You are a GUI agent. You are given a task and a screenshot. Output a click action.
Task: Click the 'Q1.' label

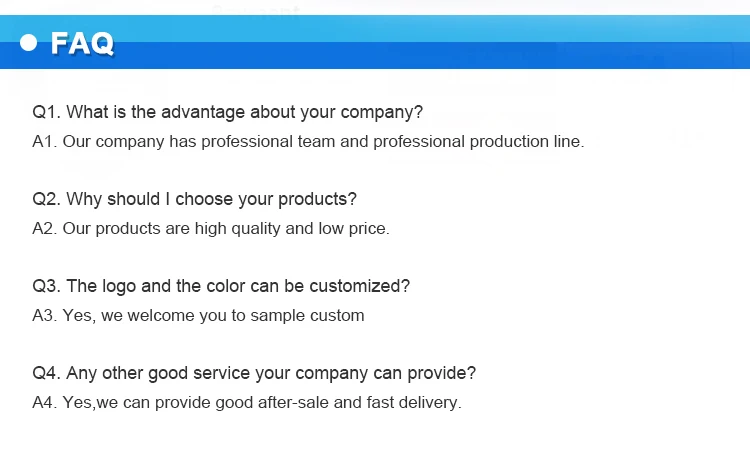(46, 111)
